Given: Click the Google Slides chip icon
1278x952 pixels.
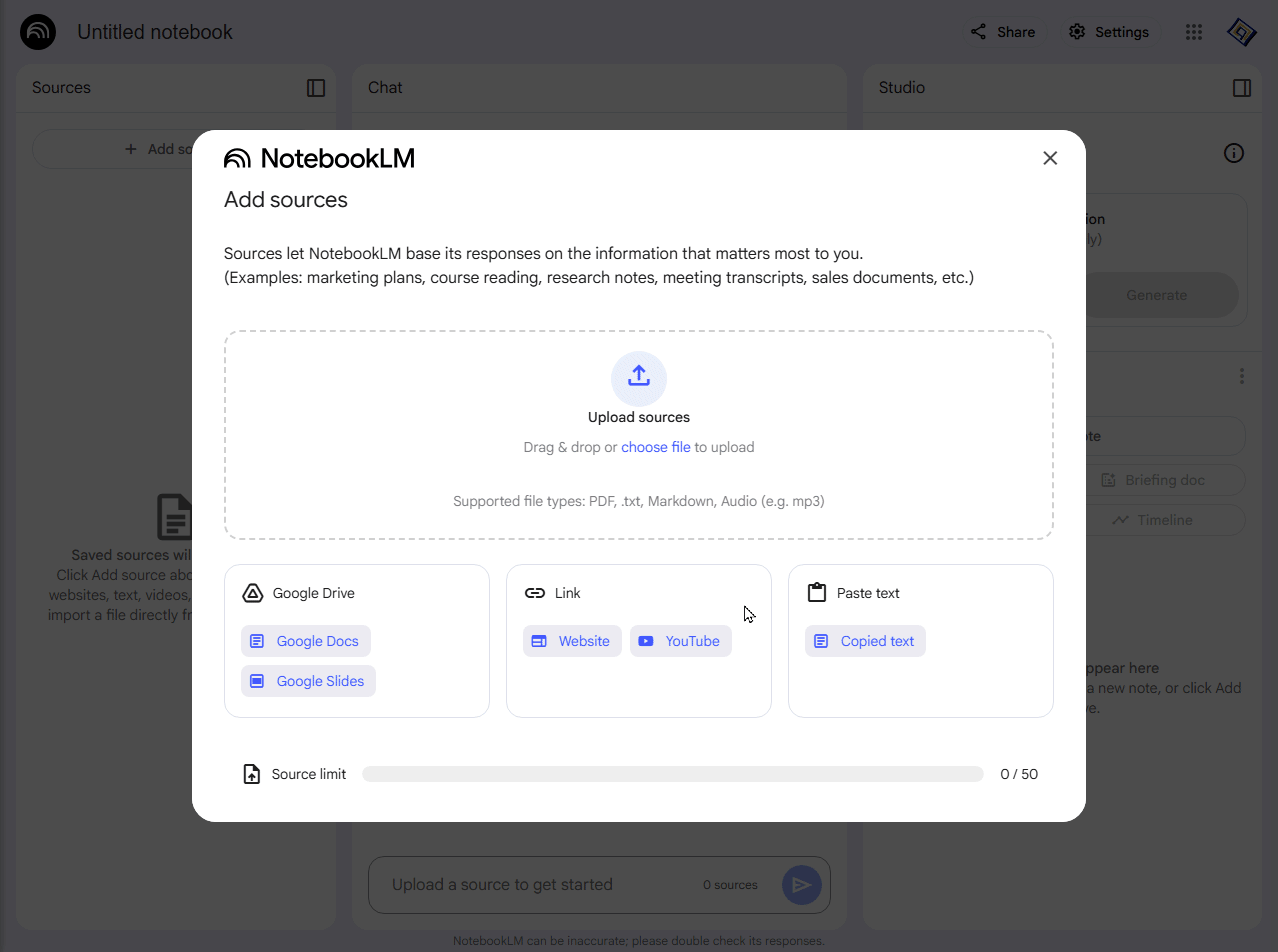Looking at the screenshot, I should pos(257,681).
